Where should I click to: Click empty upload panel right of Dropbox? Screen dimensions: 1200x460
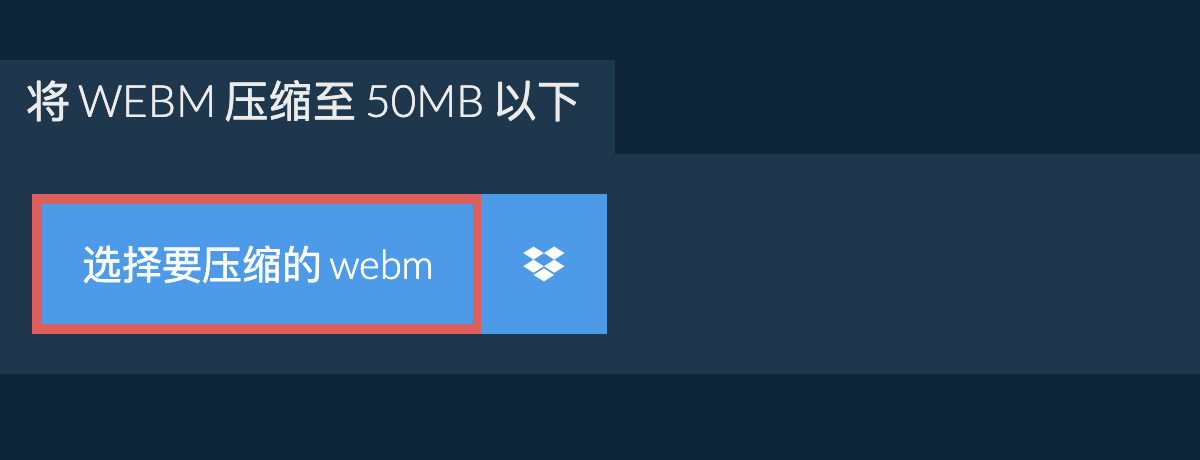[900, 264]
